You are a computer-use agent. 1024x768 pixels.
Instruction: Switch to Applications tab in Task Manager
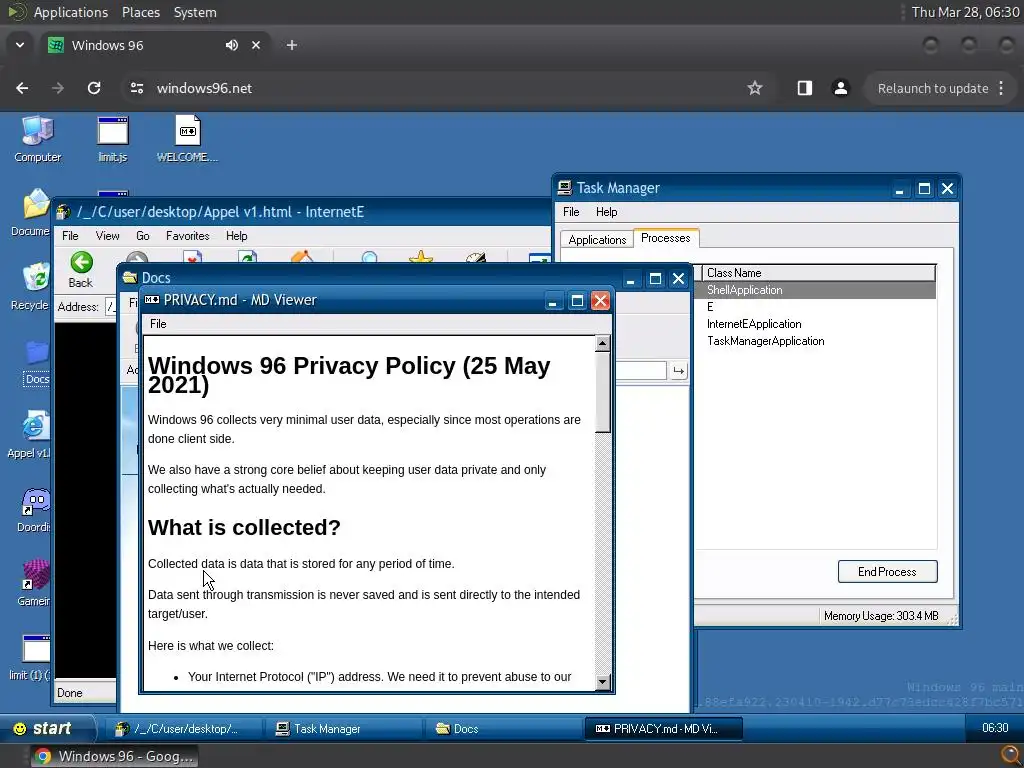click(597, 240)
